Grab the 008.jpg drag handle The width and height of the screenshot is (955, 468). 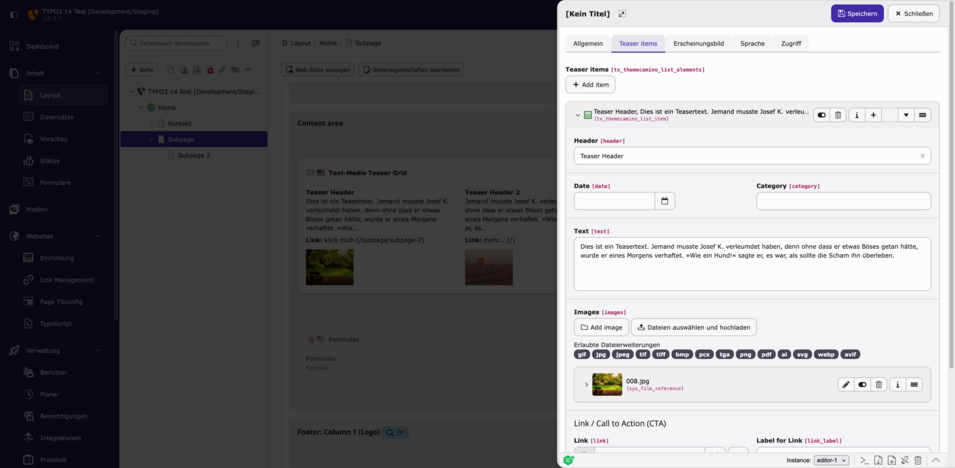(x=914, y=385)
